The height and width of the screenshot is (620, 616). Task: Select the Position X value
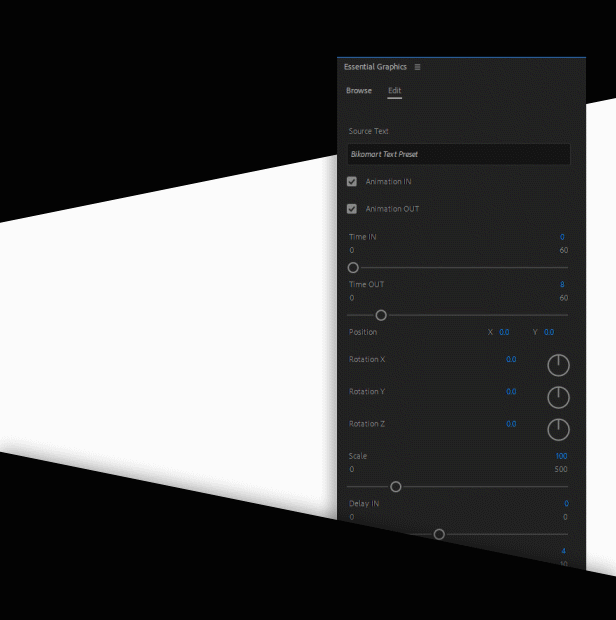pyautogui.click(x=504, y=332)
